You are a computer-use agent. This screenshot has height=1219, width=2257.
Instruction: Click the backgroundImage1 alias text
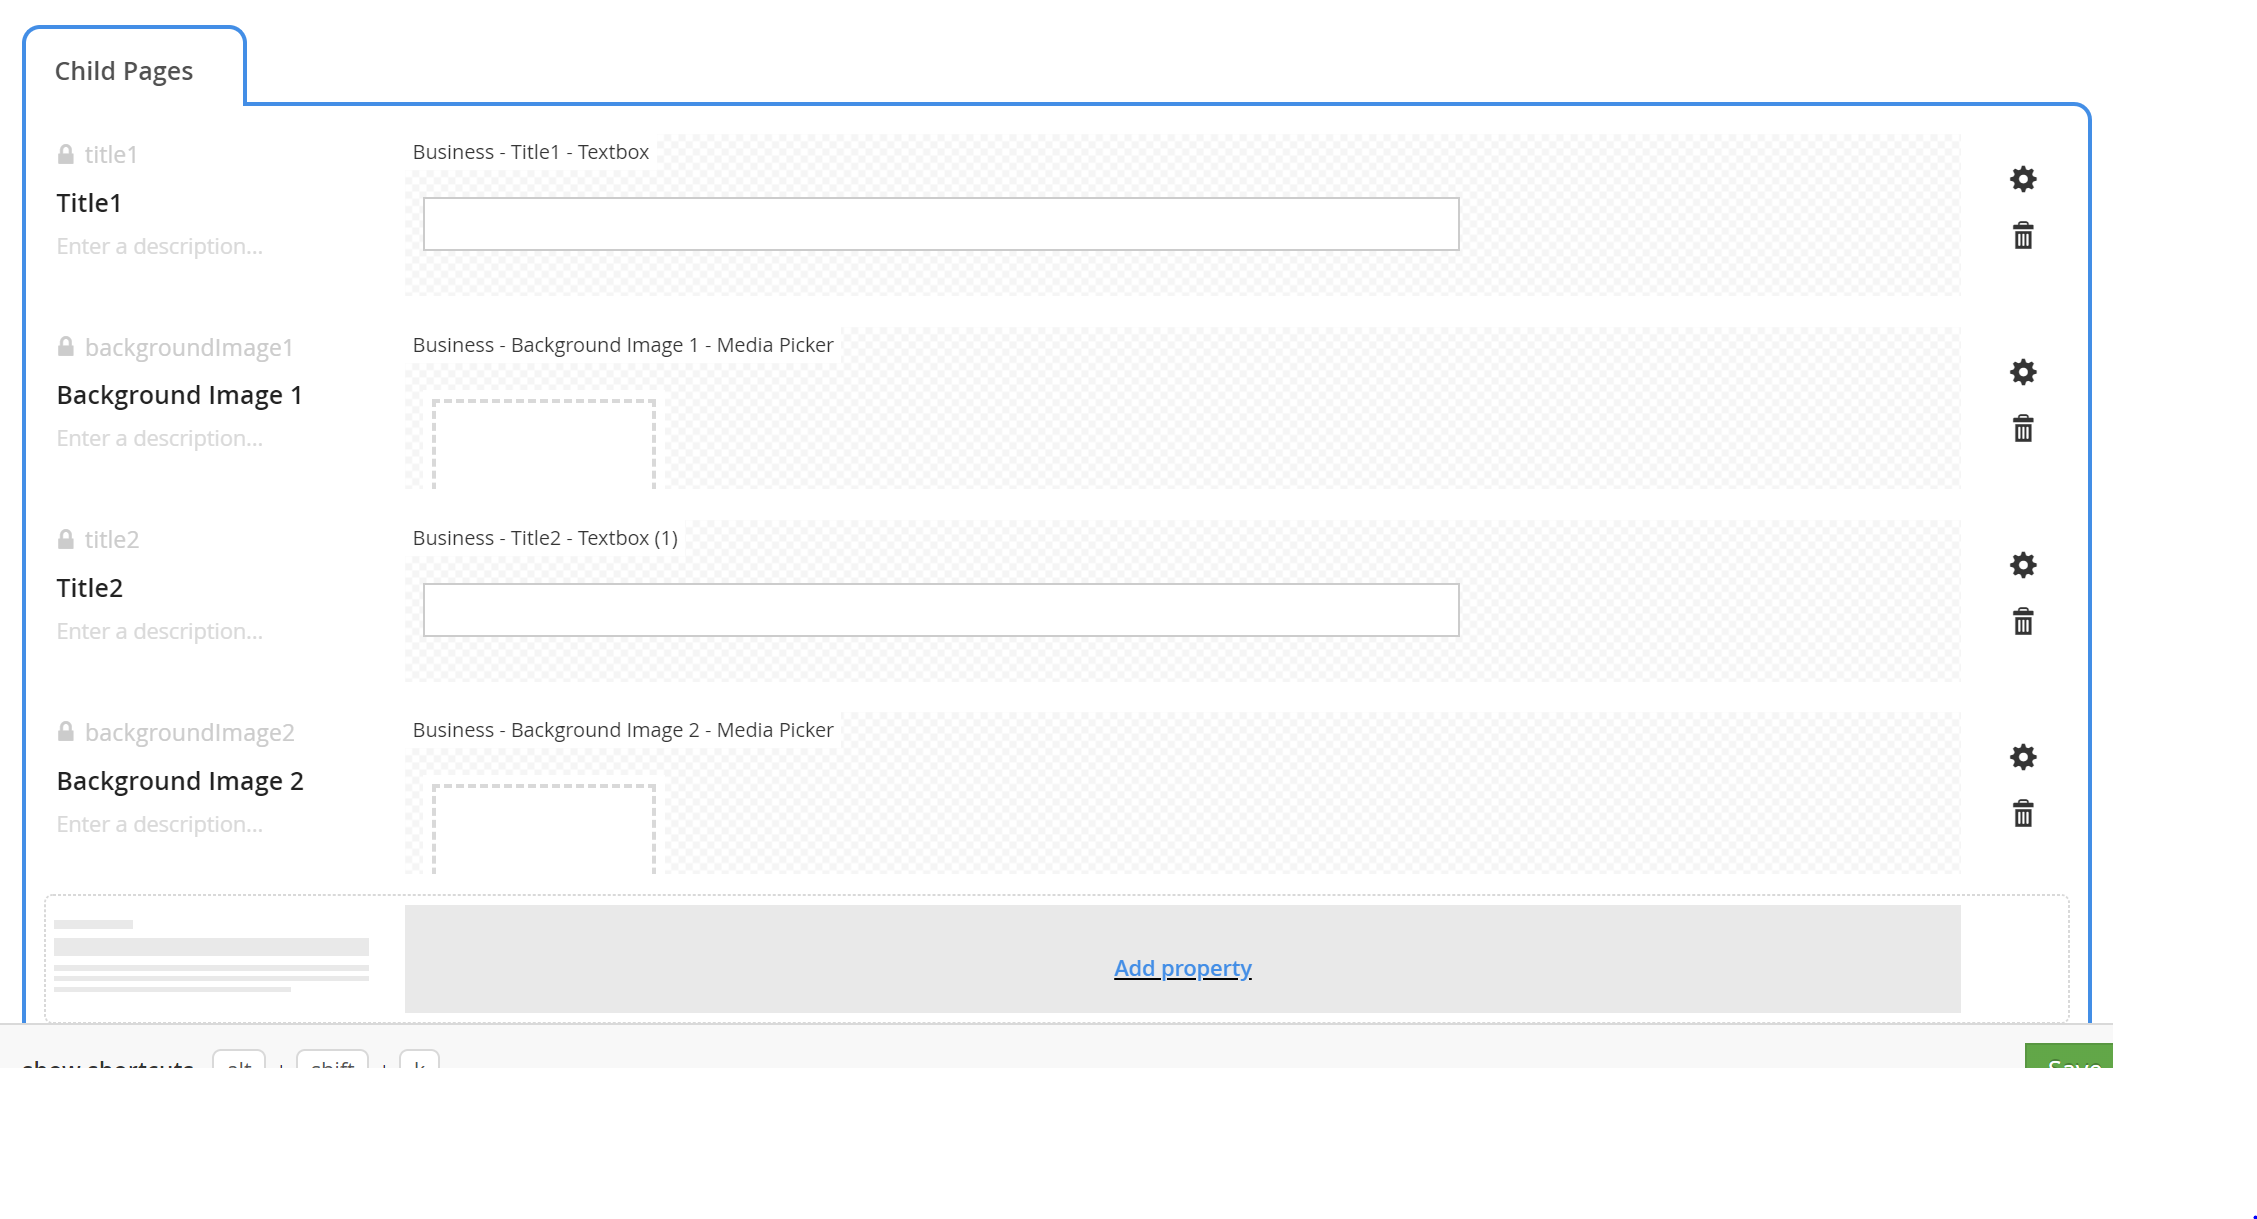click(189, 347)
